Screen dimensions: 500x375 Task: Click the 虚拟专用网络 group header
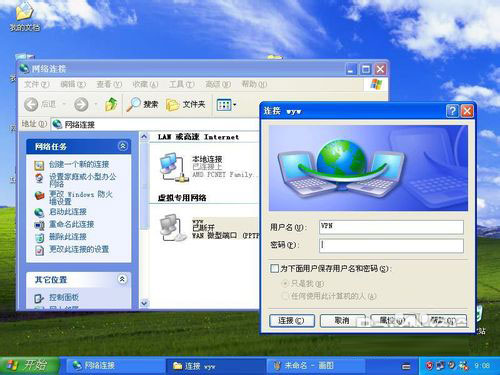coord(182,198)
